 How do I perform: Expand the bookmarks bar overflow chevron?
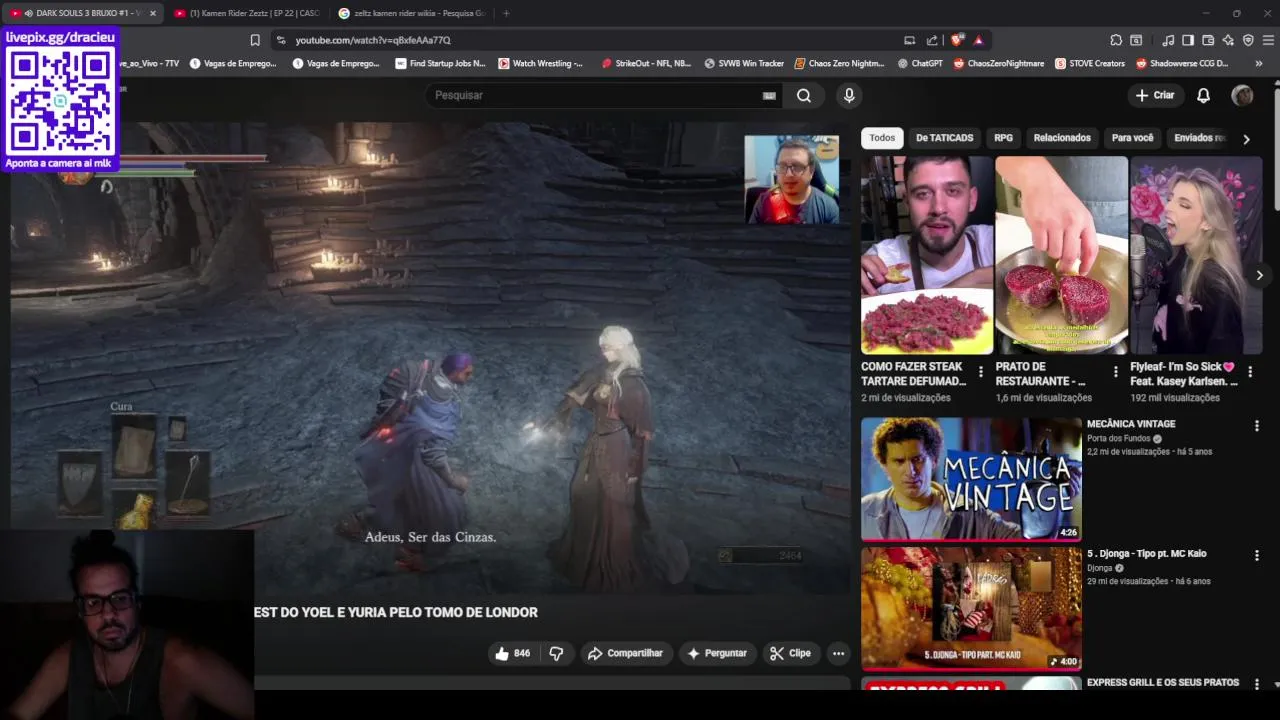[1258, 63]
